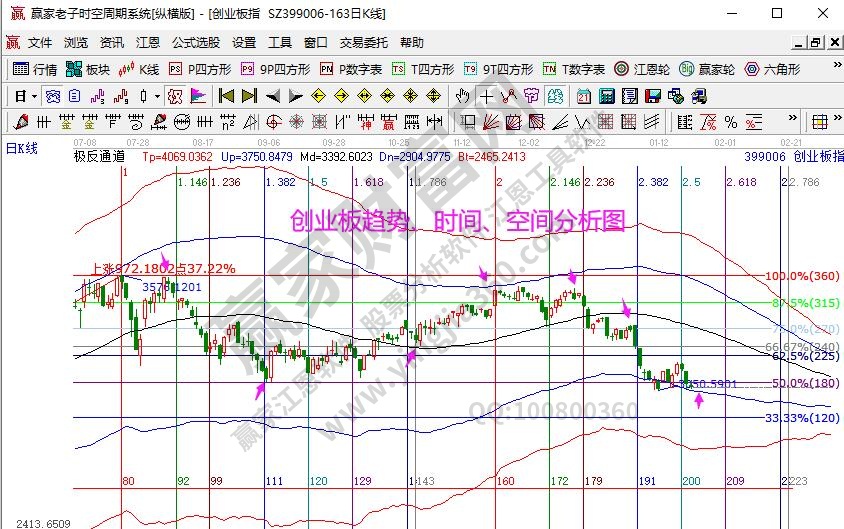Expand the 日 period dropdown arrow
The width and height of the screenshot is (844, 529).
(x=33, y=96)
